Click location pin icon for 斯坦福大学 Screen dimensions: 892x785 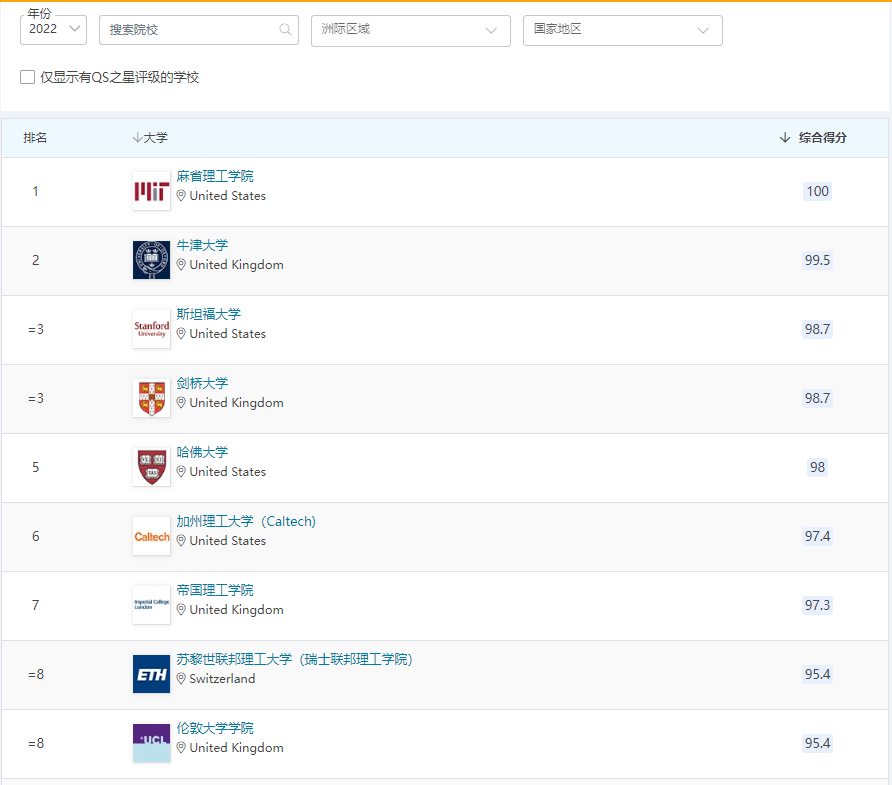[181, 333]
